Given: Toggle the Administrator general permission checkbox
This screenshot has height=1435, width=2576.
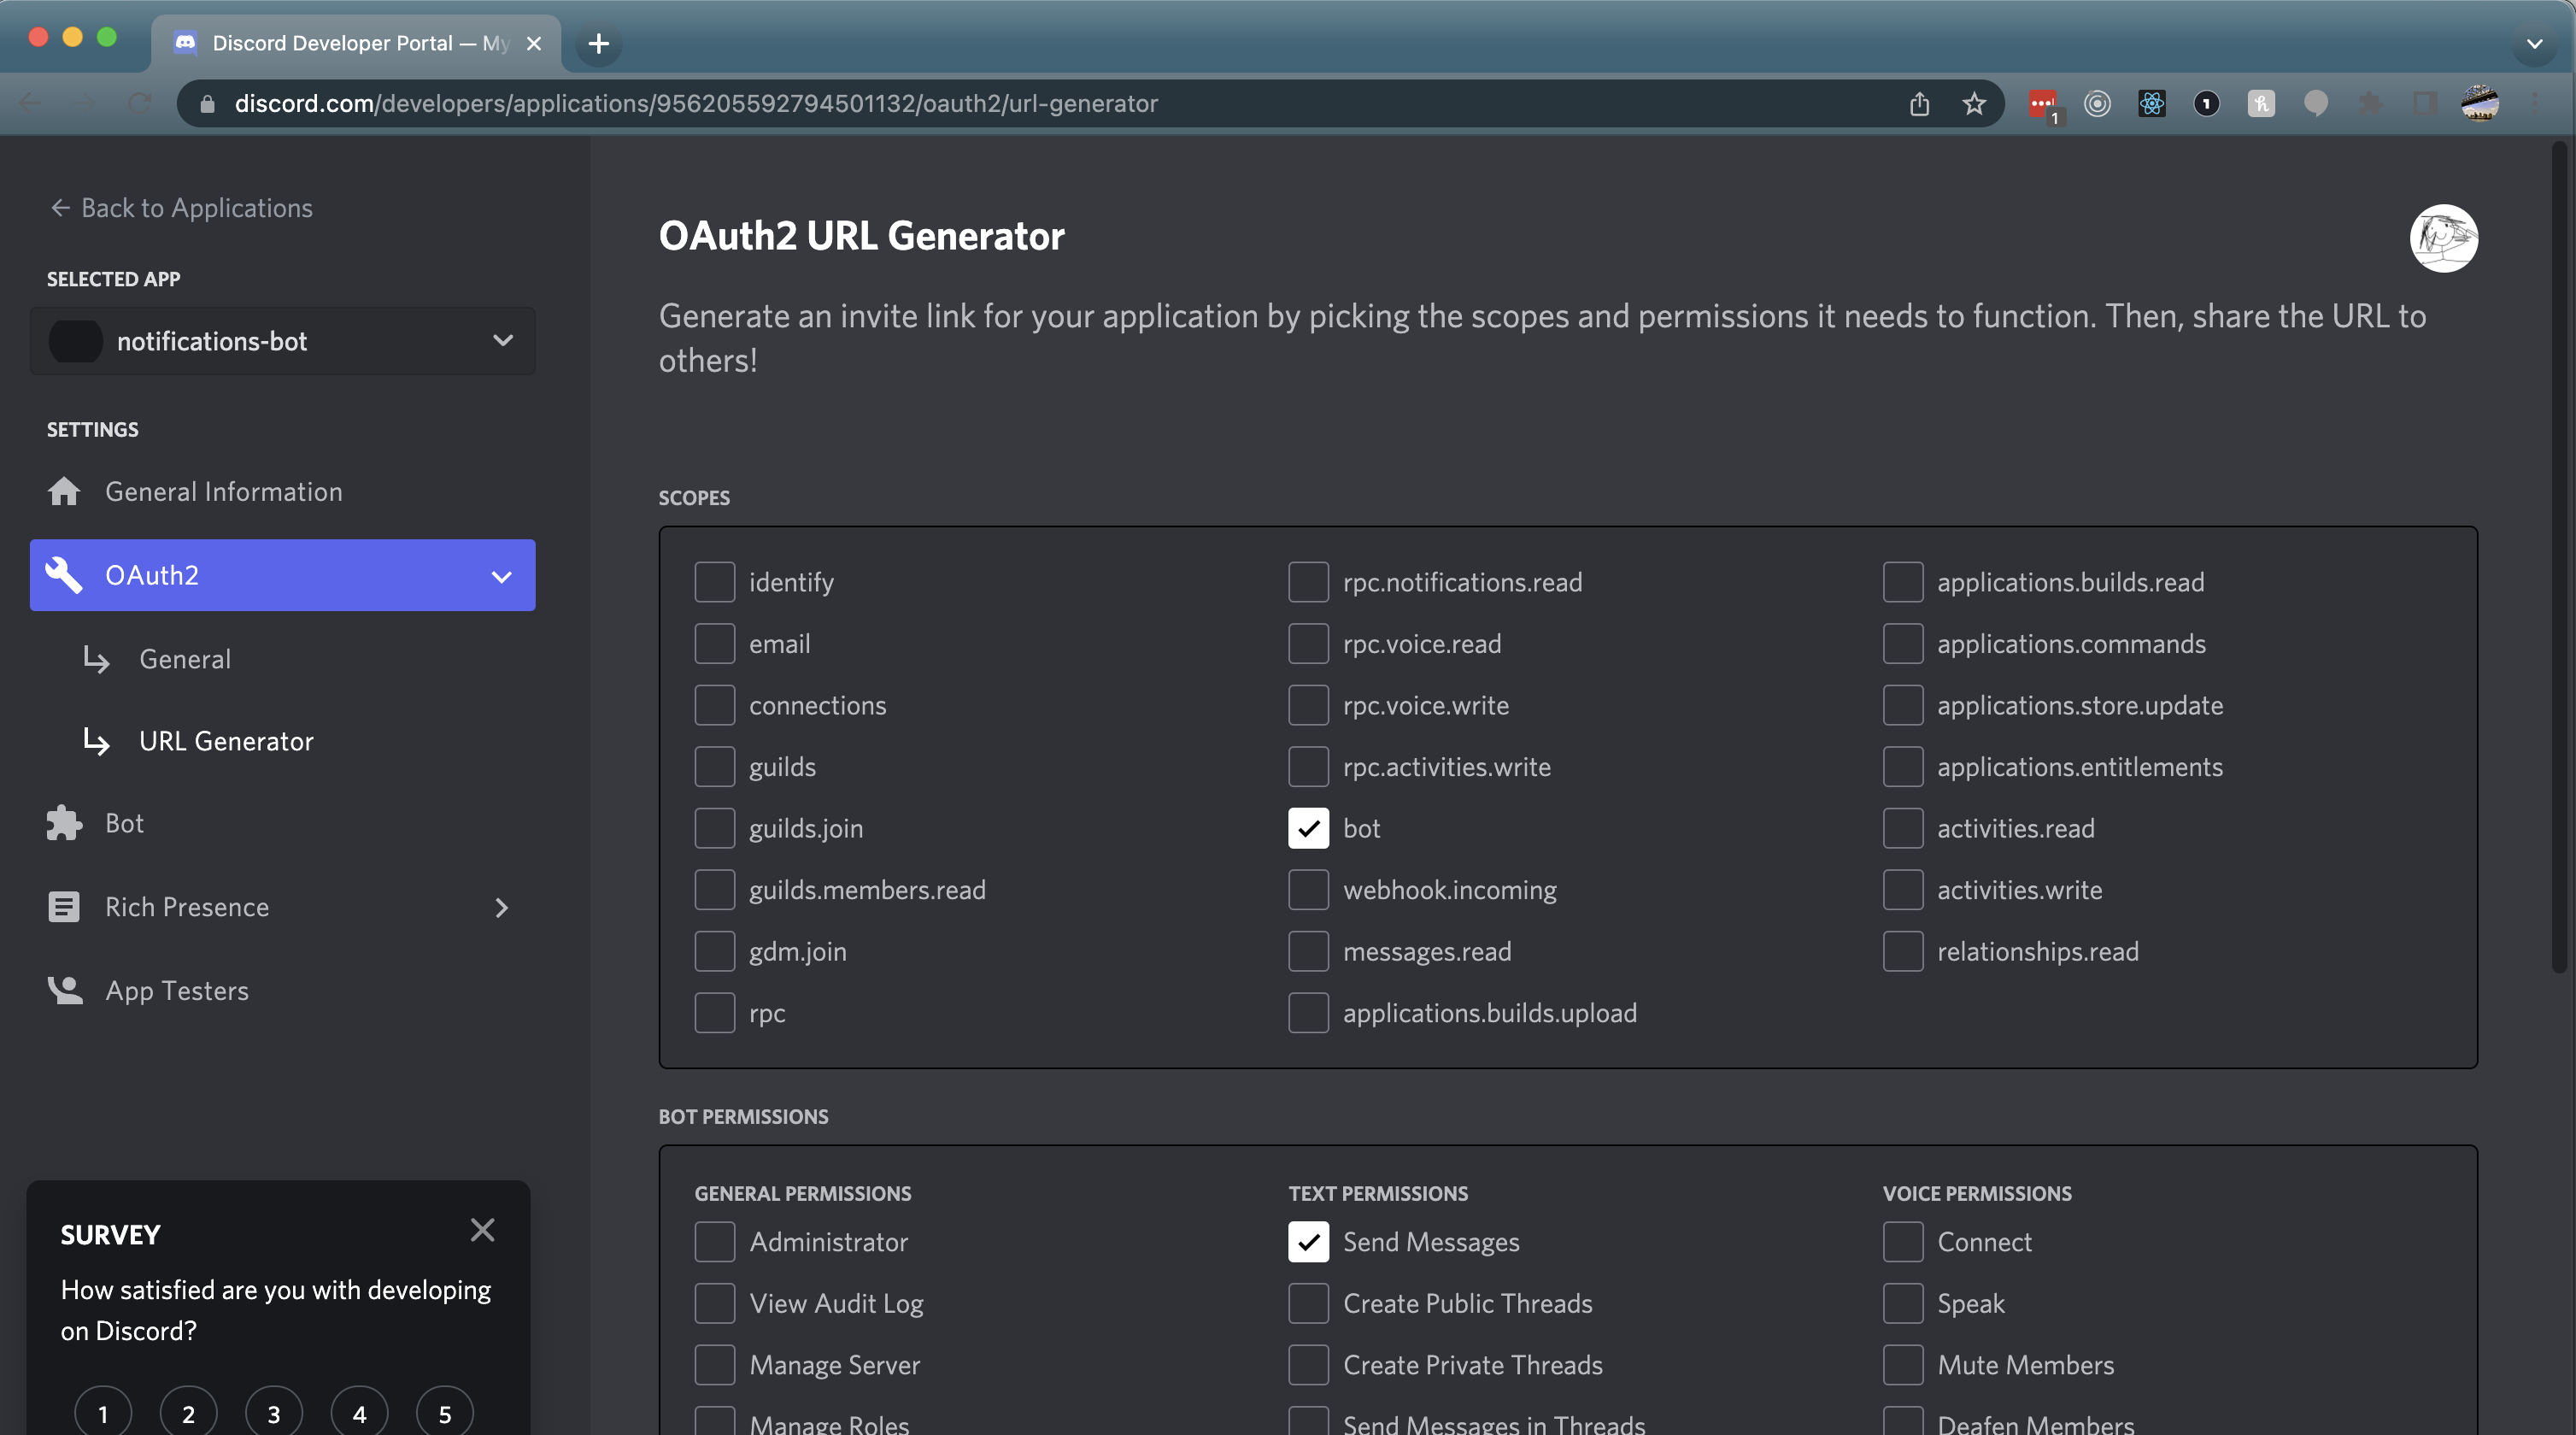Looking at the screenshot, I should coord(713,1241).
